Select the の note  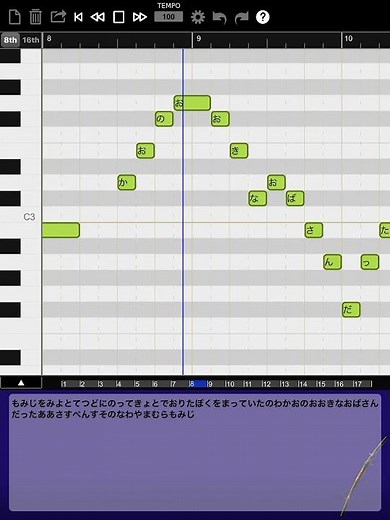[164, 119]
